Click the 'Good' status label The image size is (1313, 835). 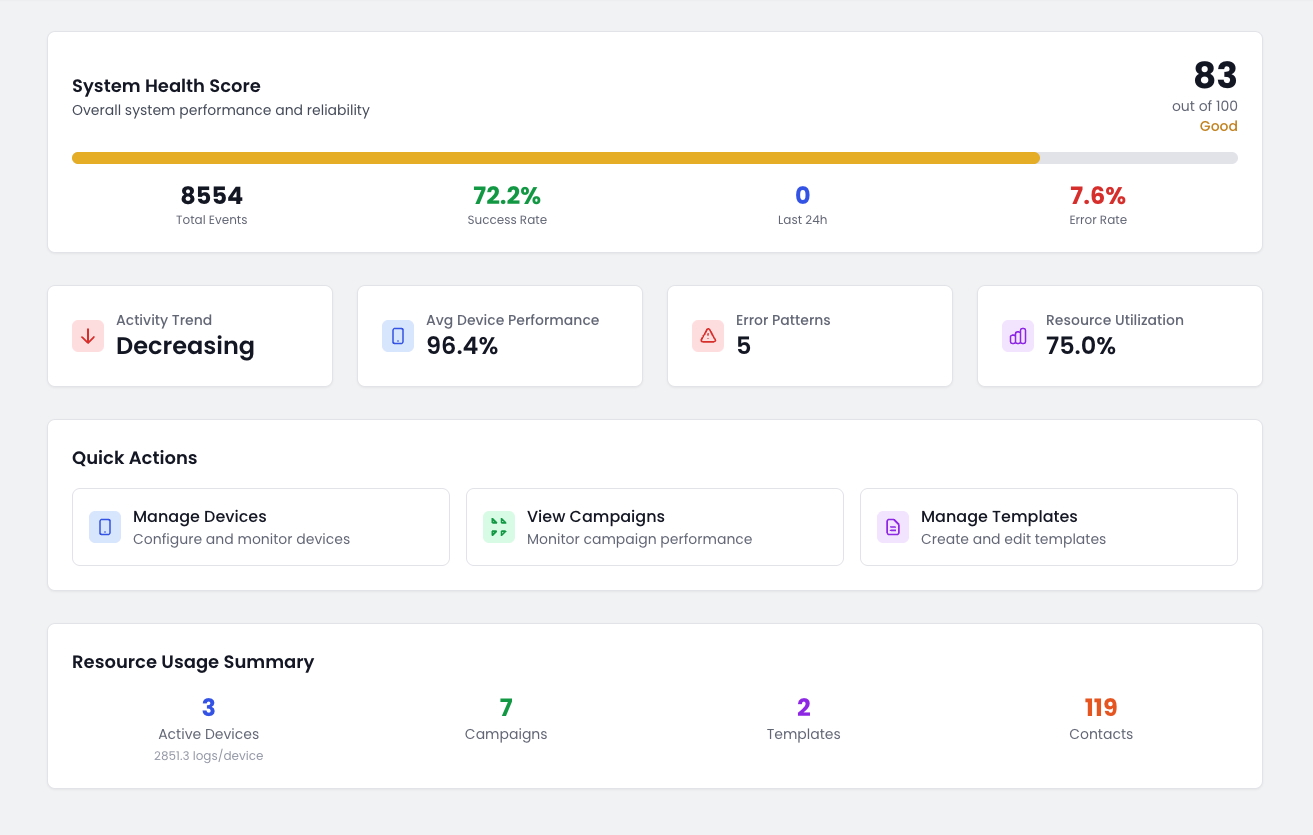[1218, 126]
